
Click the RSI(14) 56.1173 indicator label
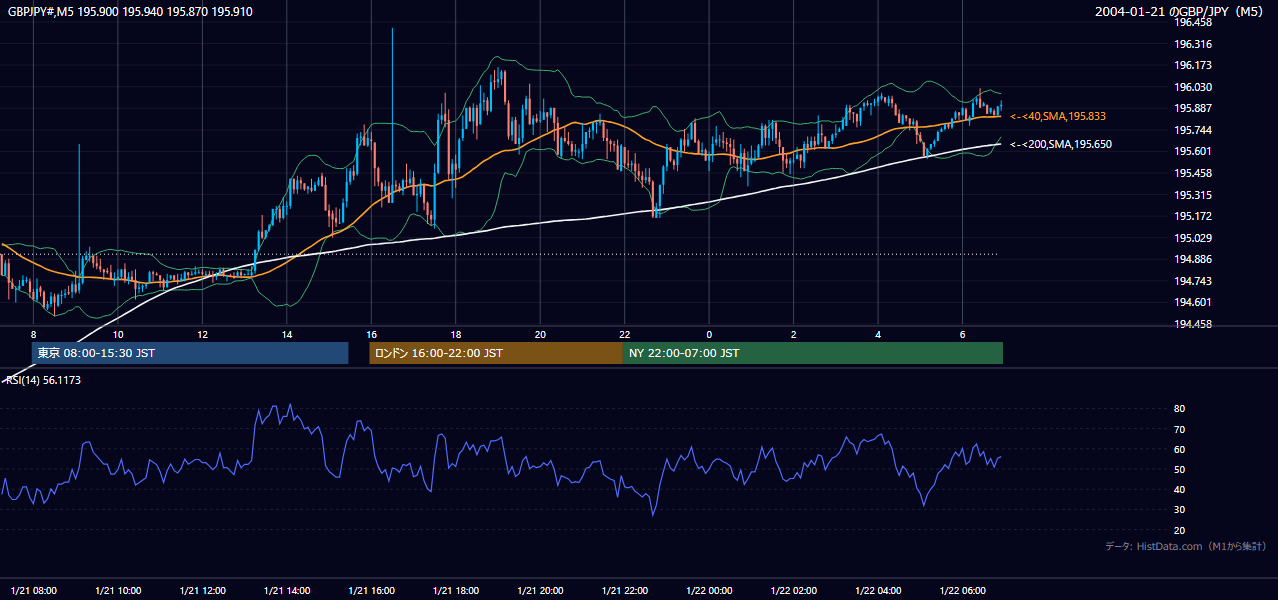[43, 380]
